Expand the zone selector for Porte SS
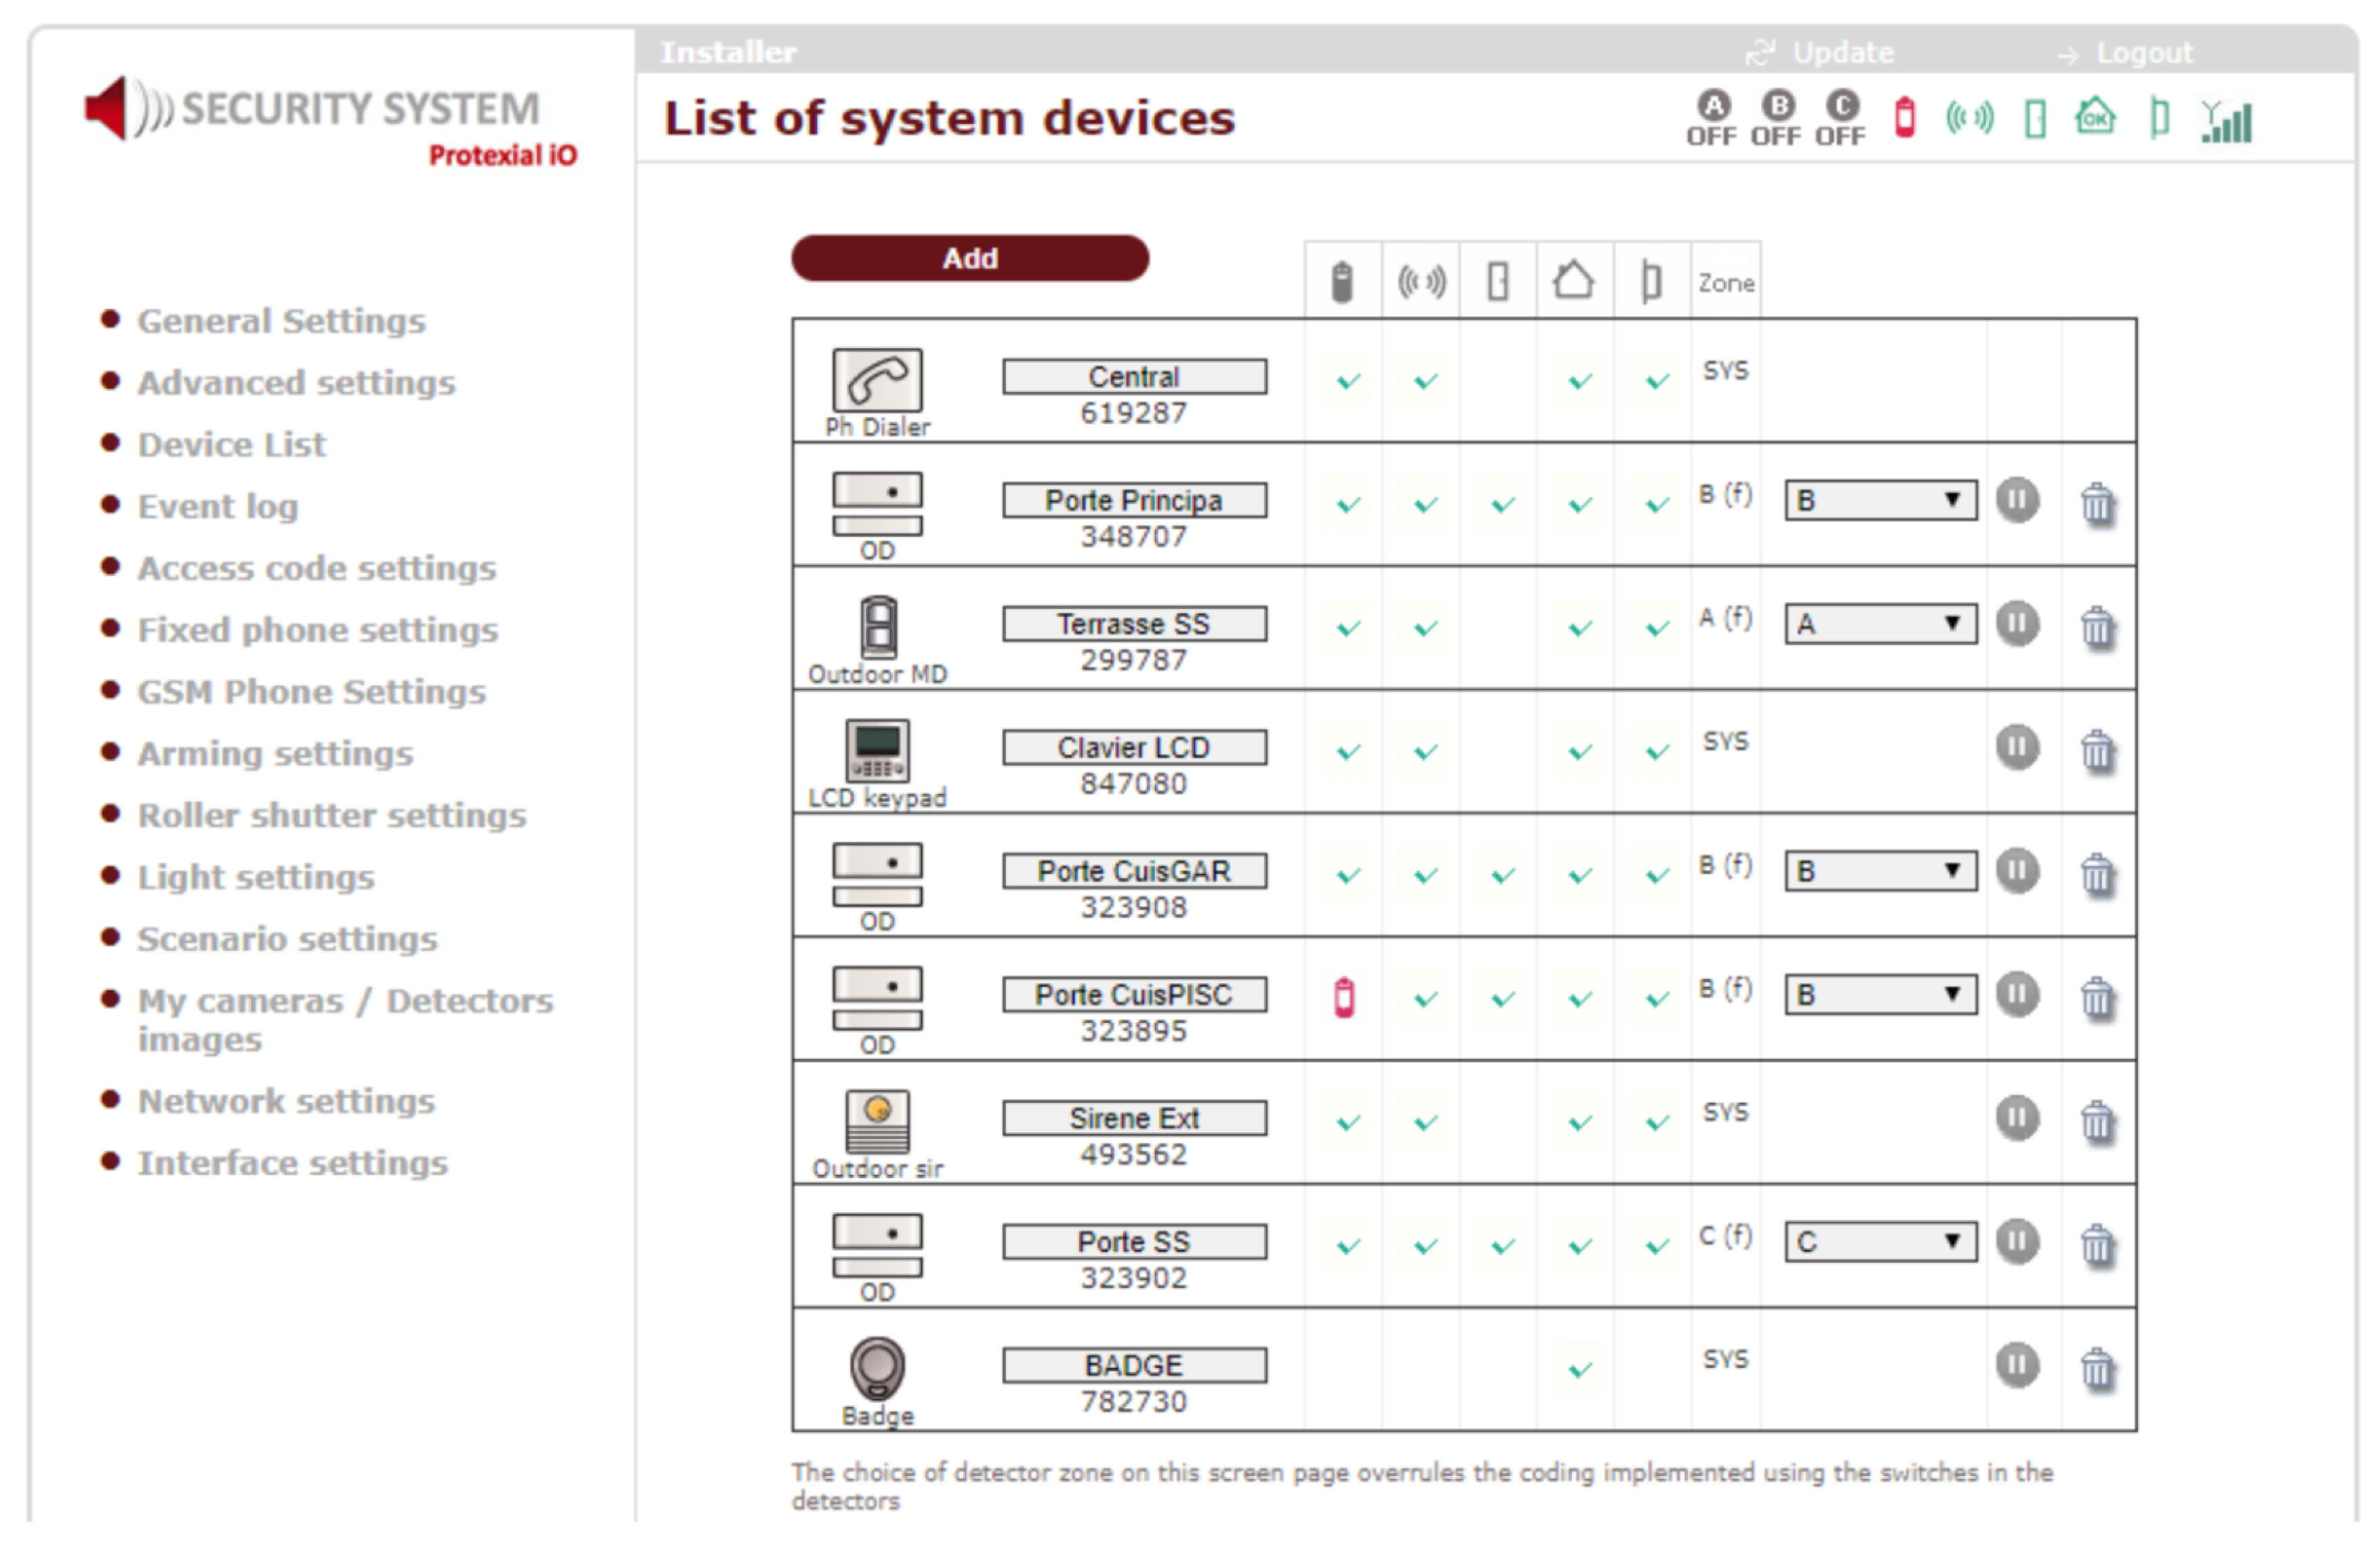2380x1556 pixels. pos(1880,1242)
